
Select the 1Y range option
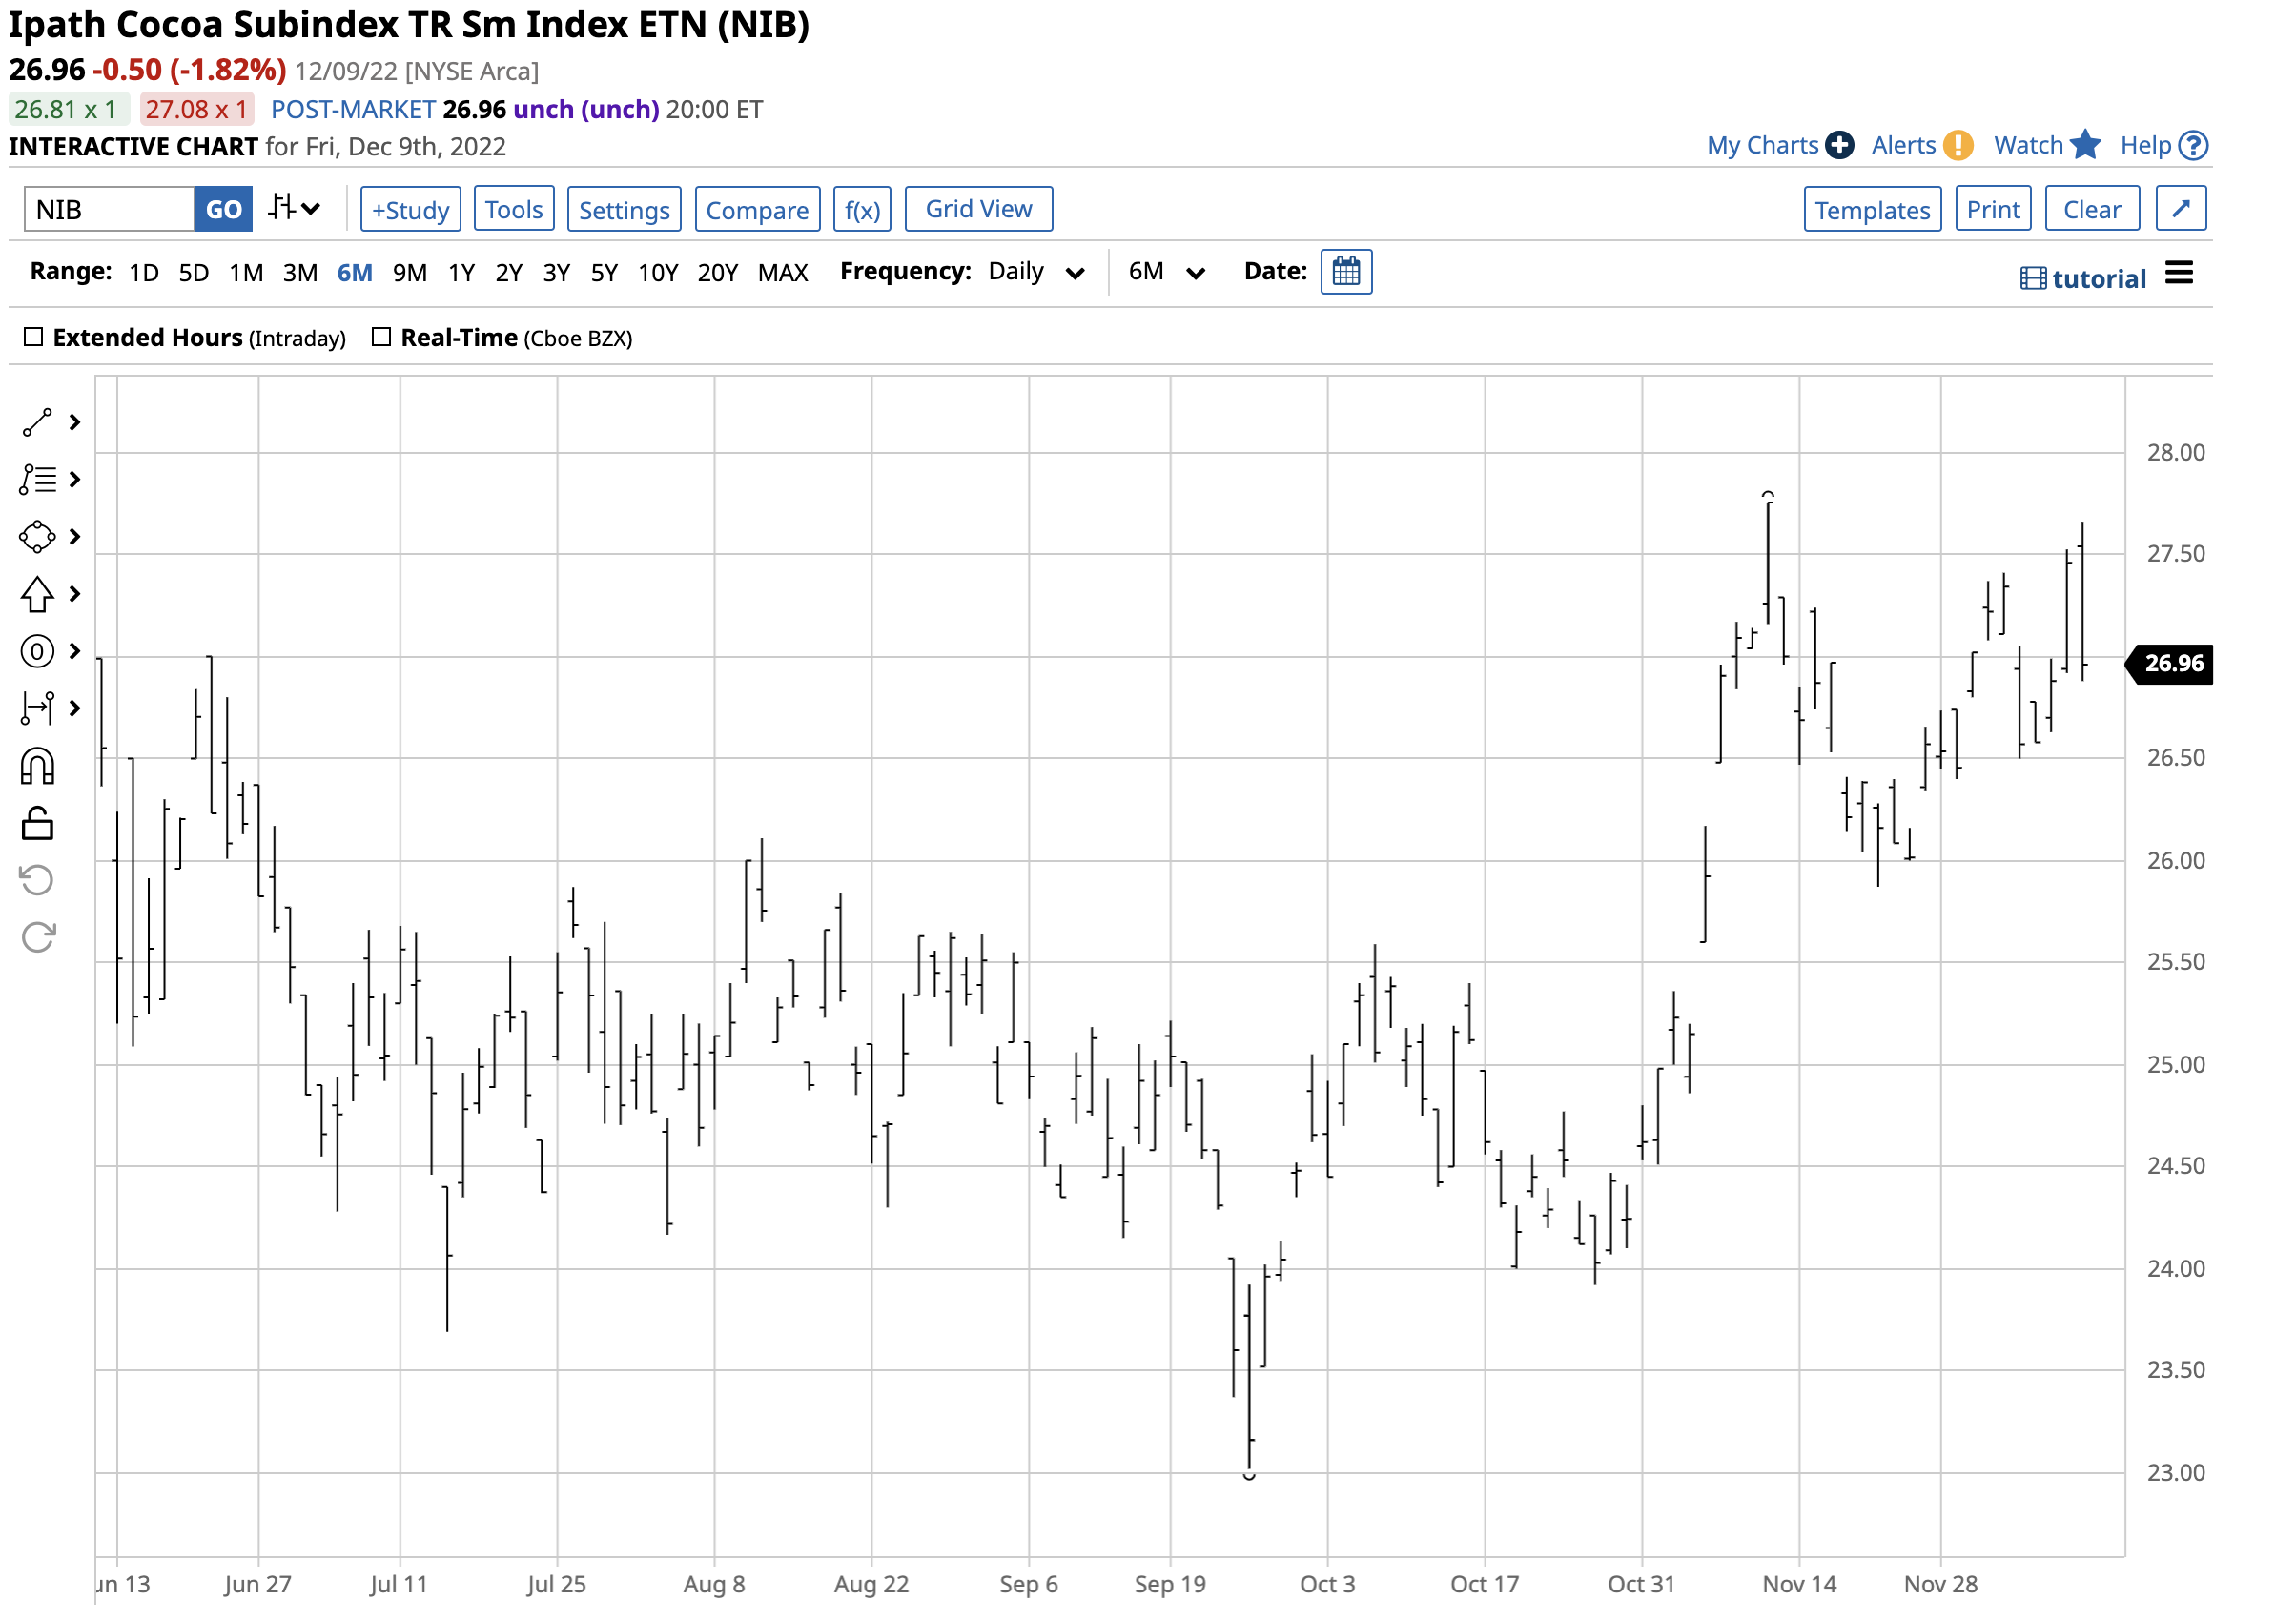coord(461,273)
